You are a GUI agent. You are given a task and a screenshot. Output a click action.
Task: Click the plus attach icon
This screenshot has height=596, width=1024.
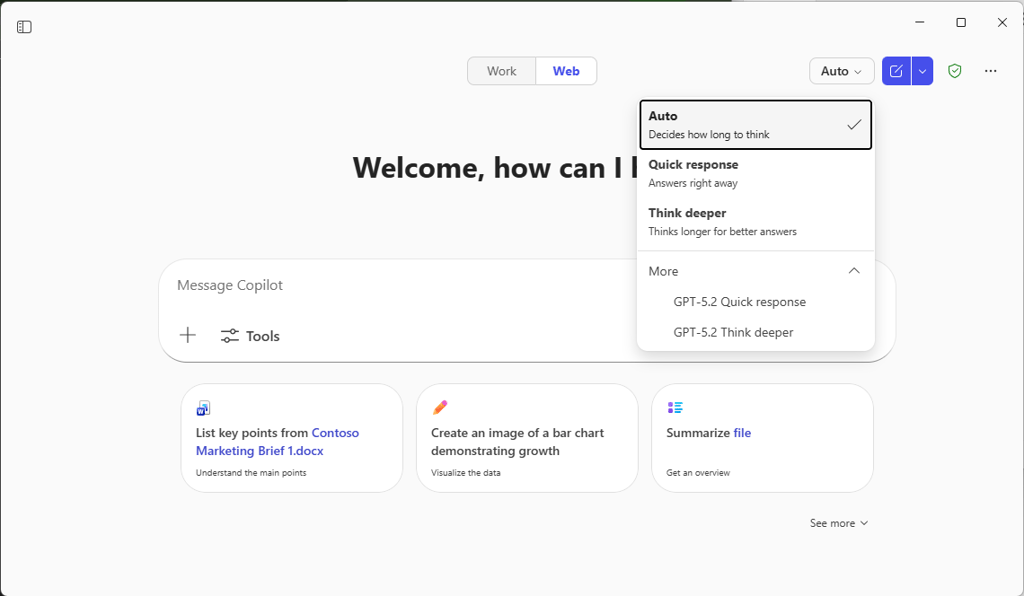point(187,336)
